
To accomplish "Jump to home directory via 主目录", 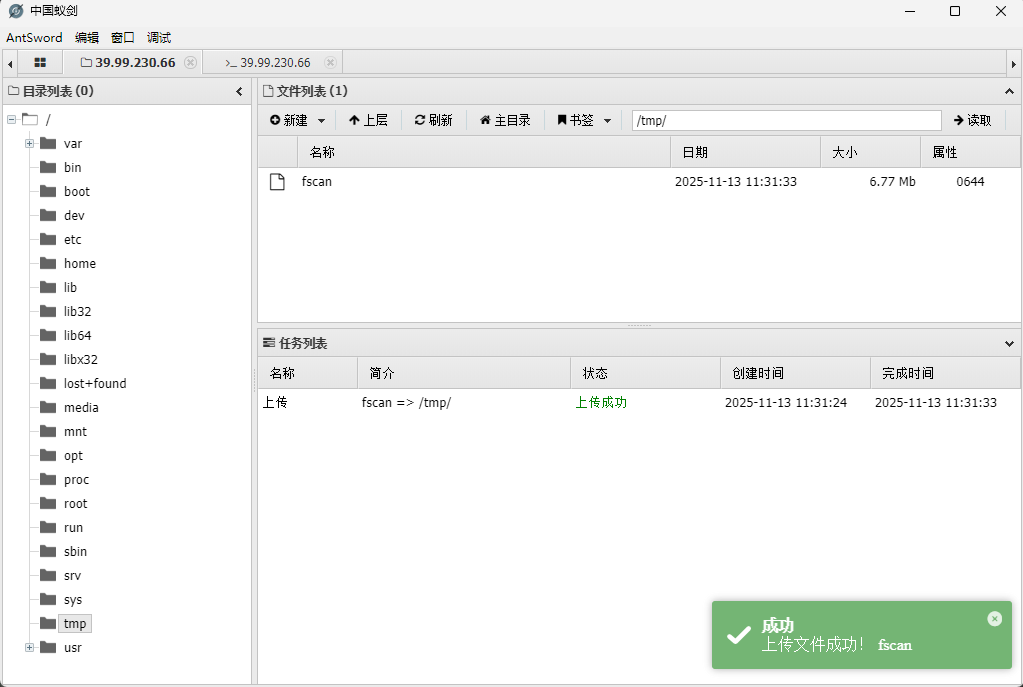I will point(505,120).
